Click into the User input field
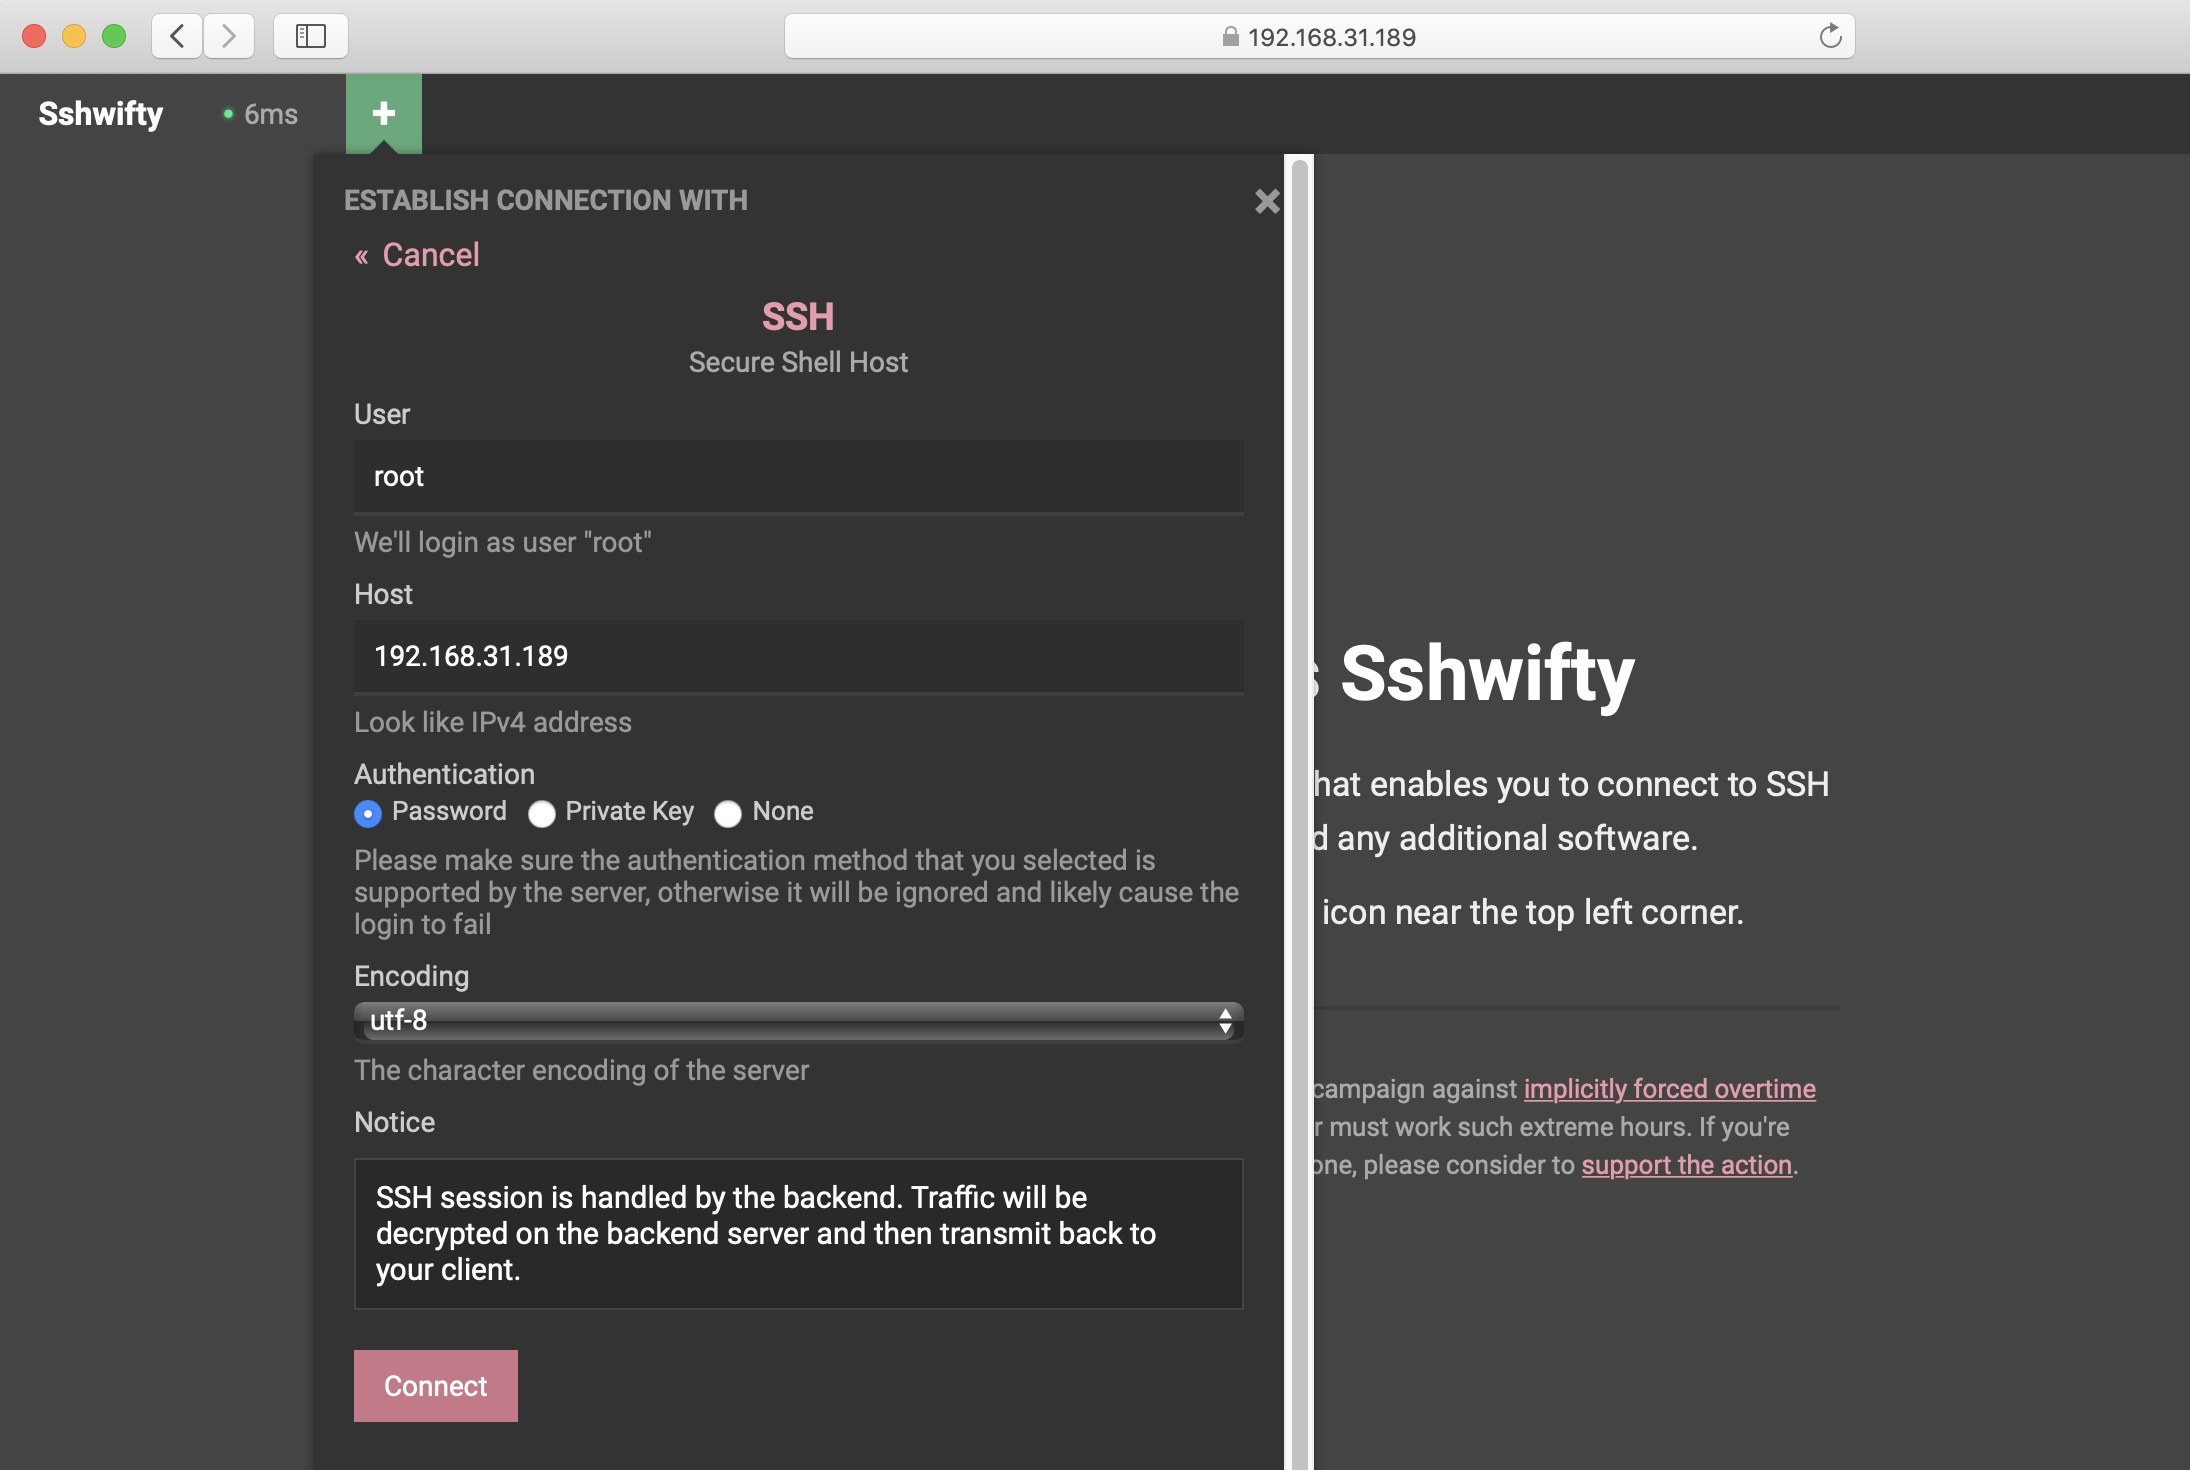The image size is (2190, 1470). point(798,477)
